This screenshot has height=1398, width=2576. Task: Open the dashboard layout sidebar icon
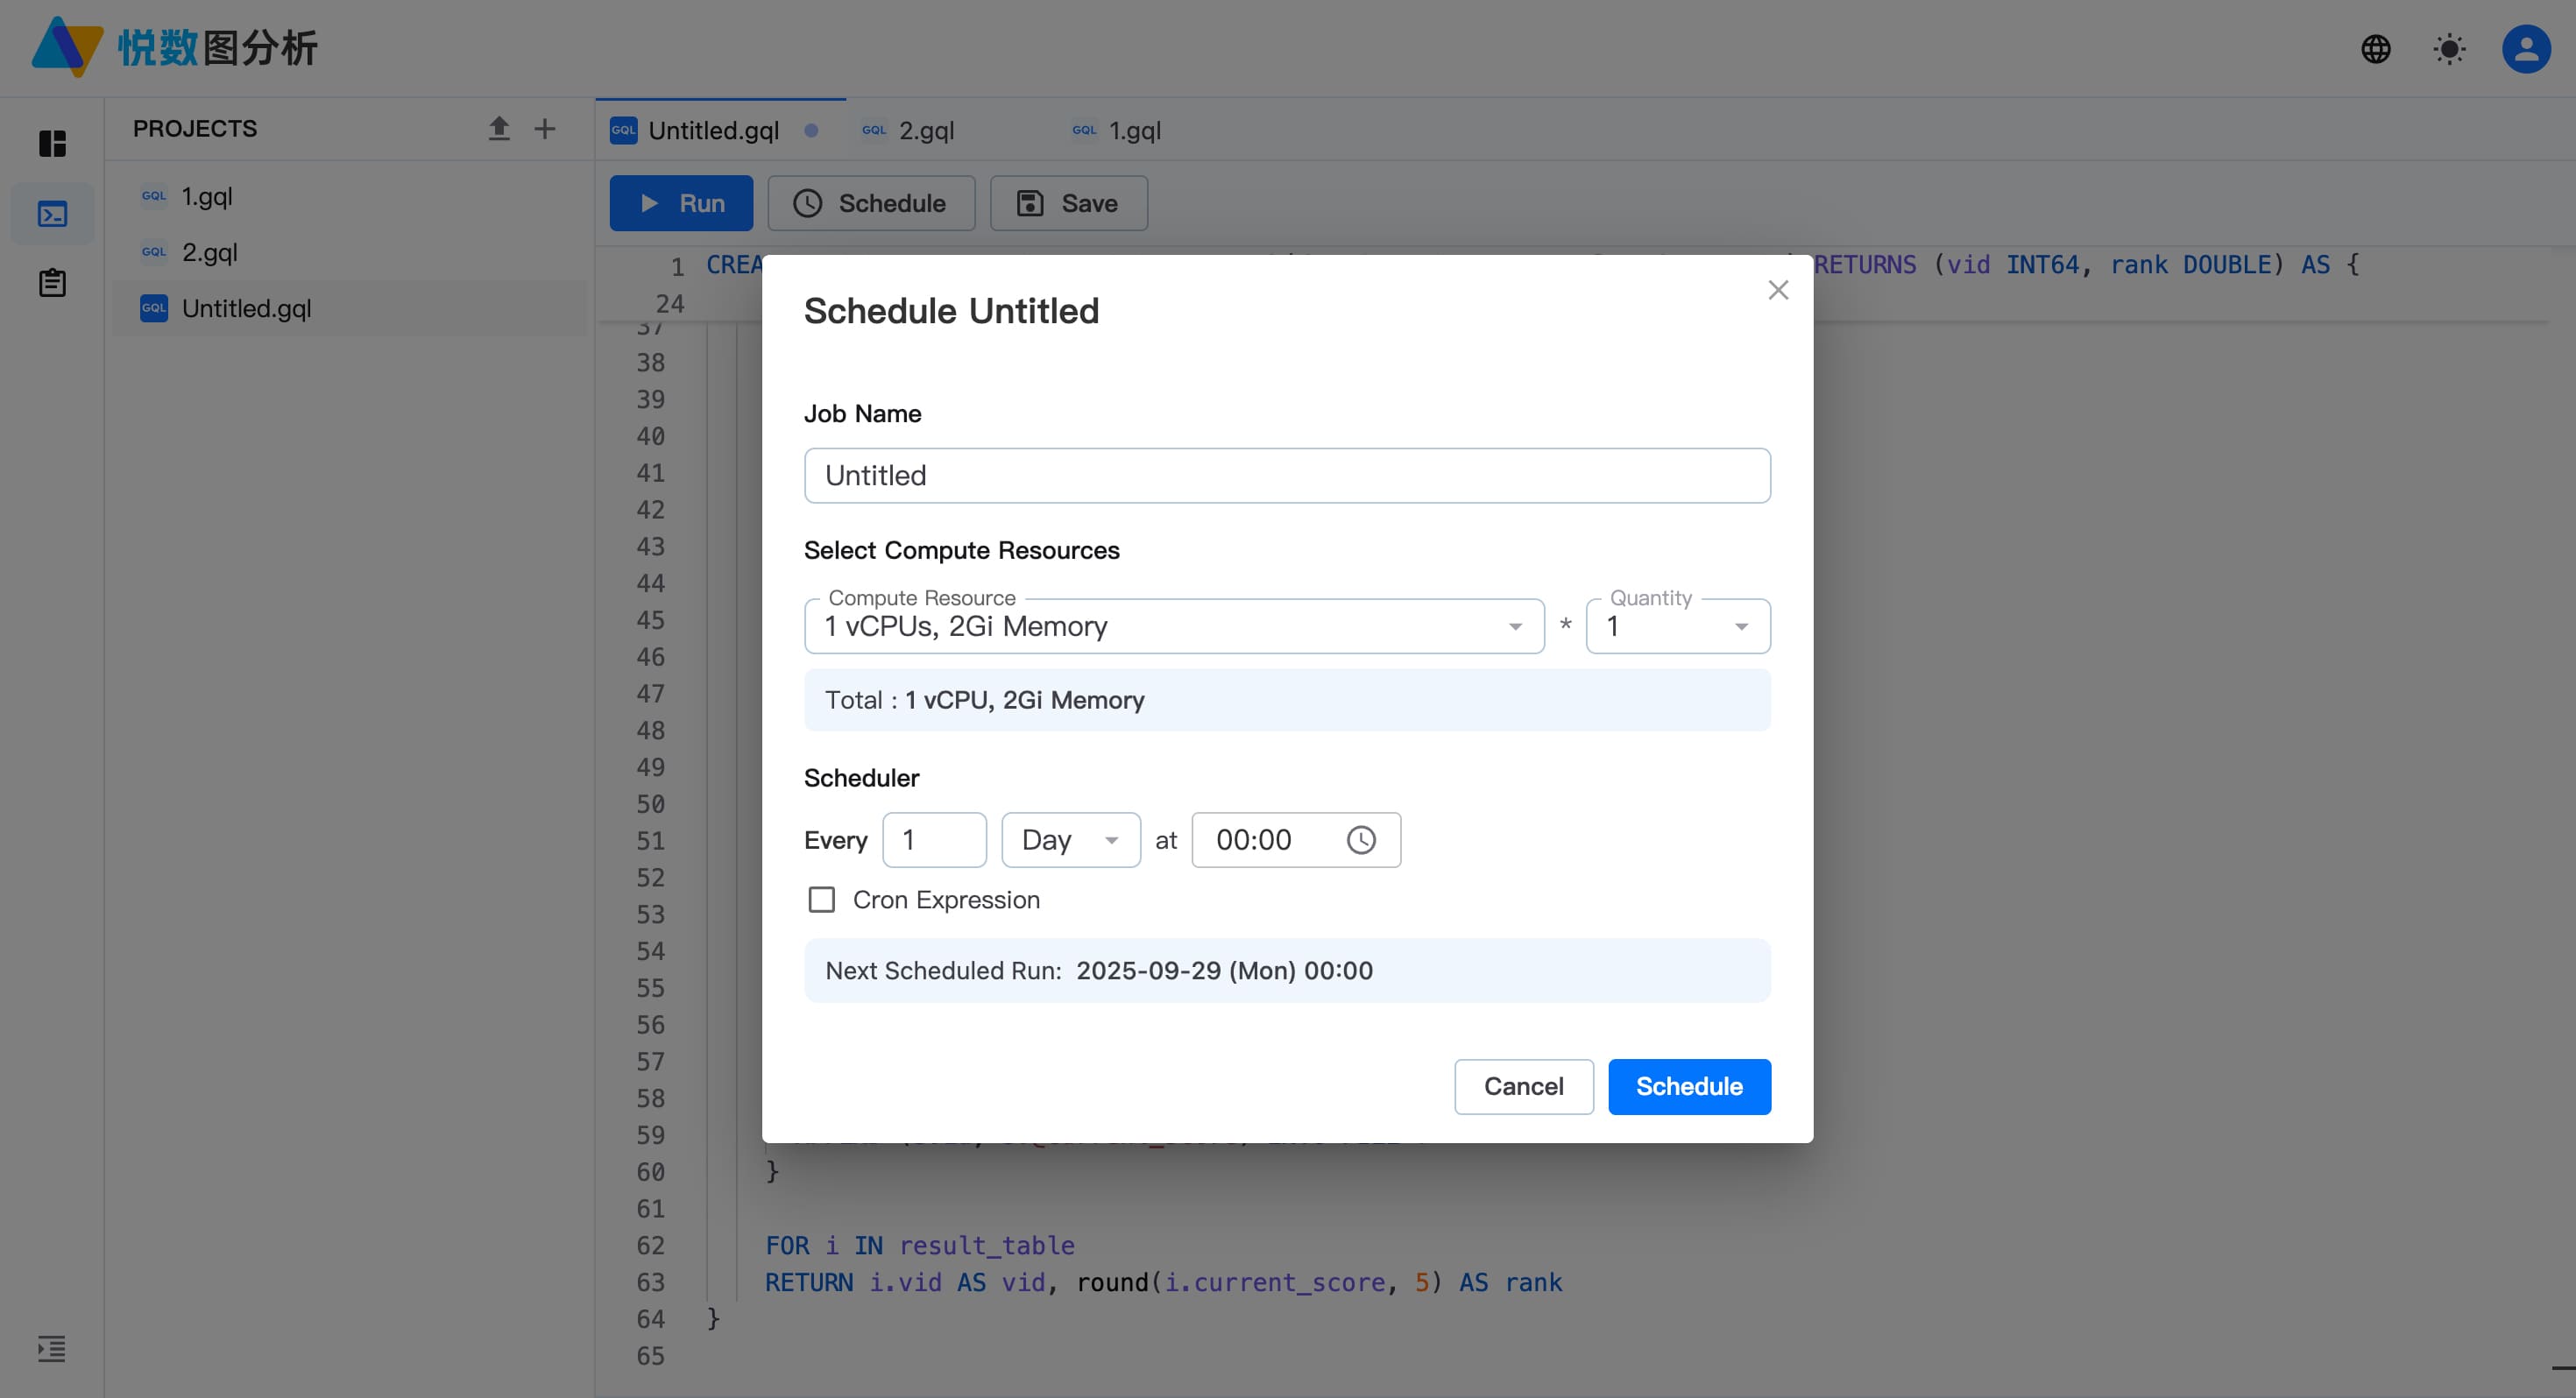[x=53, y=144]
